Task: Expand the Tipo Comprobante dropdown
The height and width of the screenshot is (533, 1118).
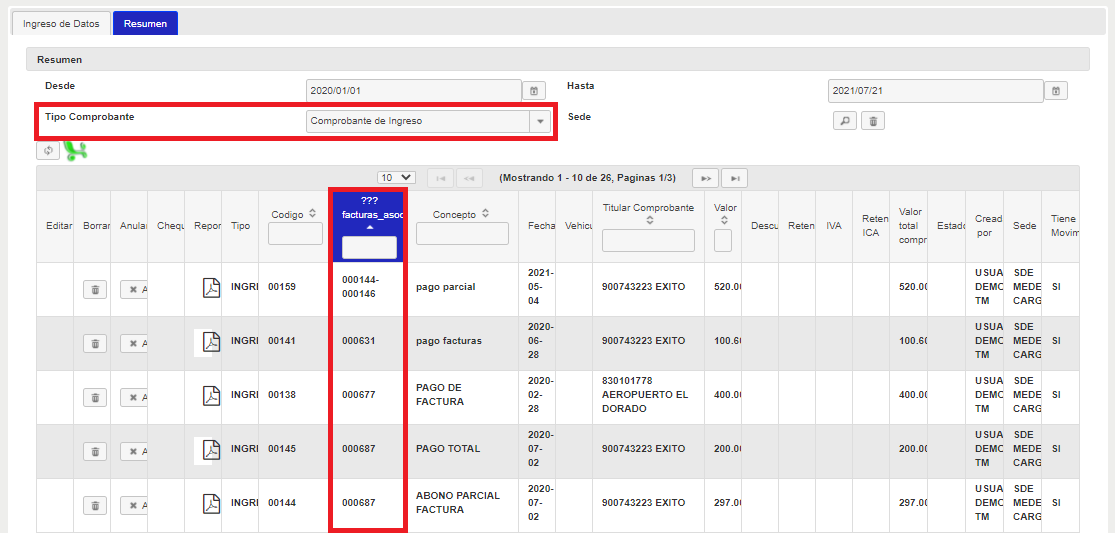Action: point(540,121)
